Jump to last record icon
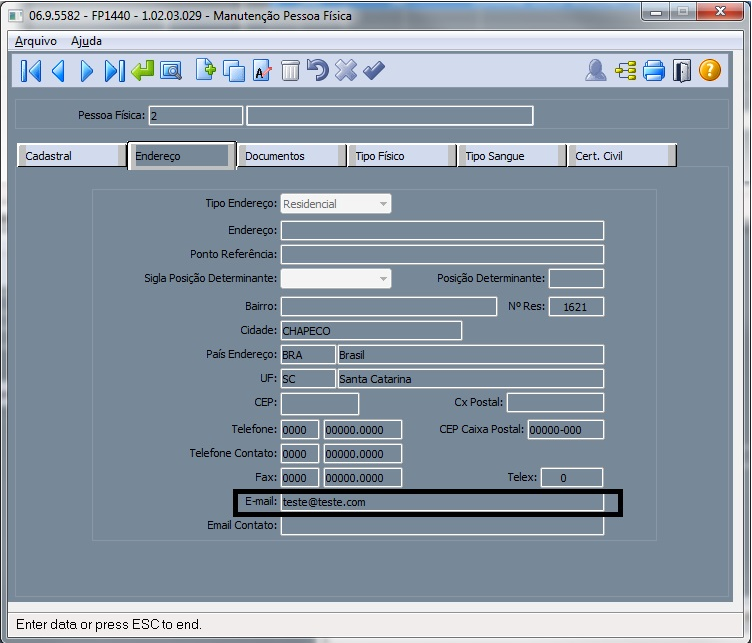 (115, 71)
